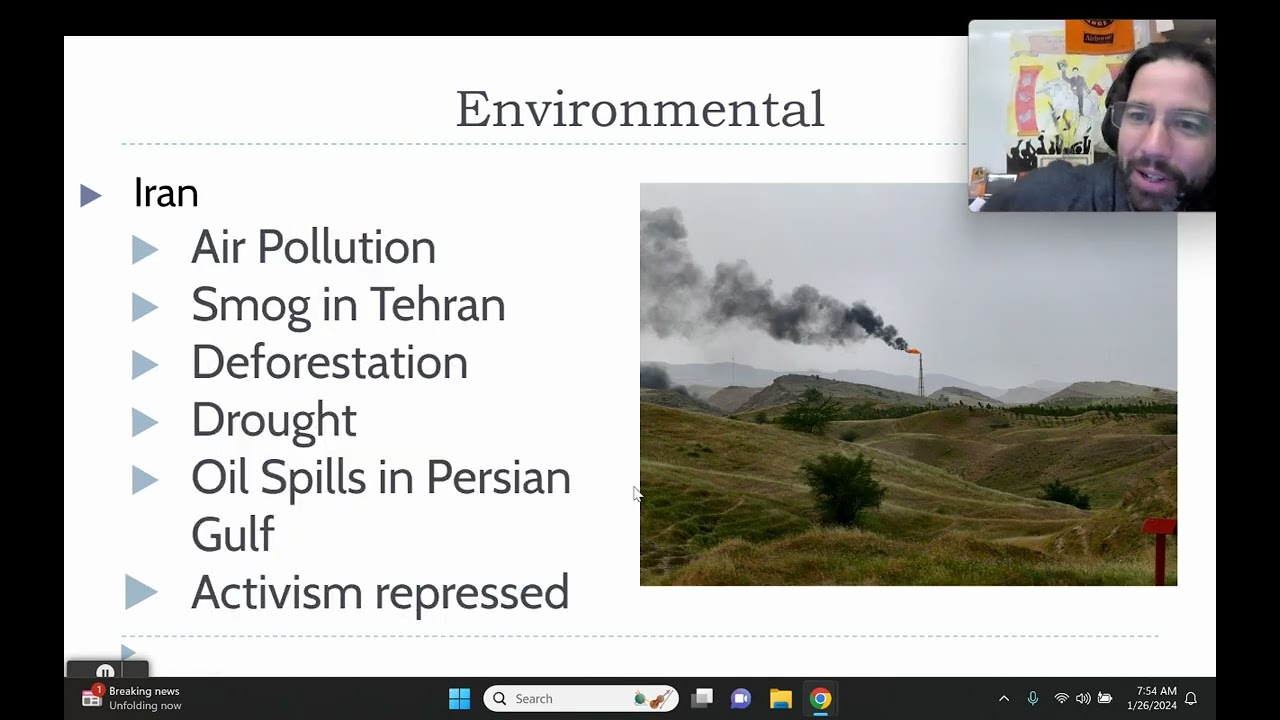Open File Explorer from the taskbar
Image resolution: width=1280 pixels, height=720 pixels.
point(781,698)
